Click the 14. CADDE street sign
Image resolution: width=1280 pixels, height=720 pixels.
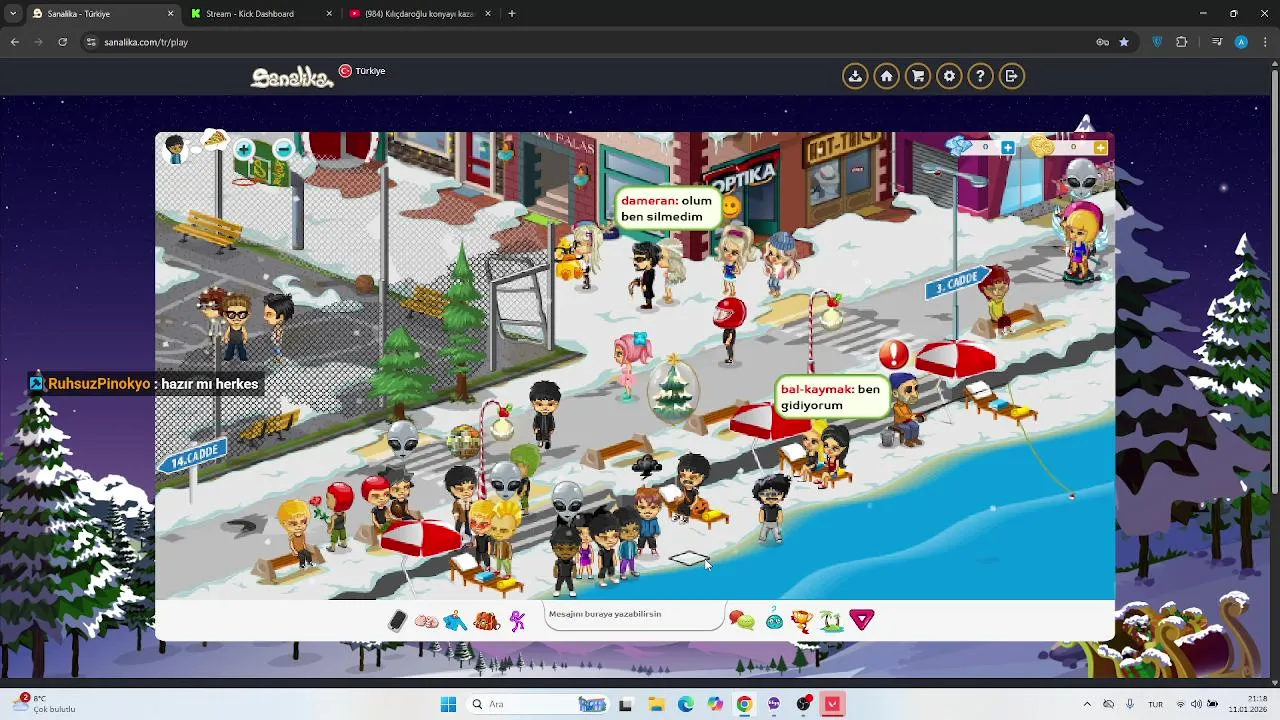(192, 458)
